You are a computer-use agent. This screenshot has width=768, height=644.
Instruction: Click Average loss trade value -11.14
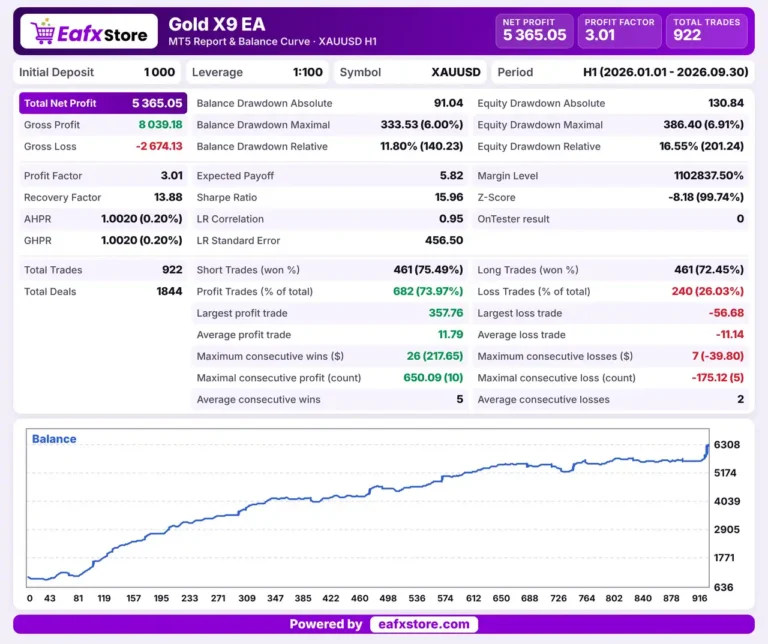pos(729,334)
